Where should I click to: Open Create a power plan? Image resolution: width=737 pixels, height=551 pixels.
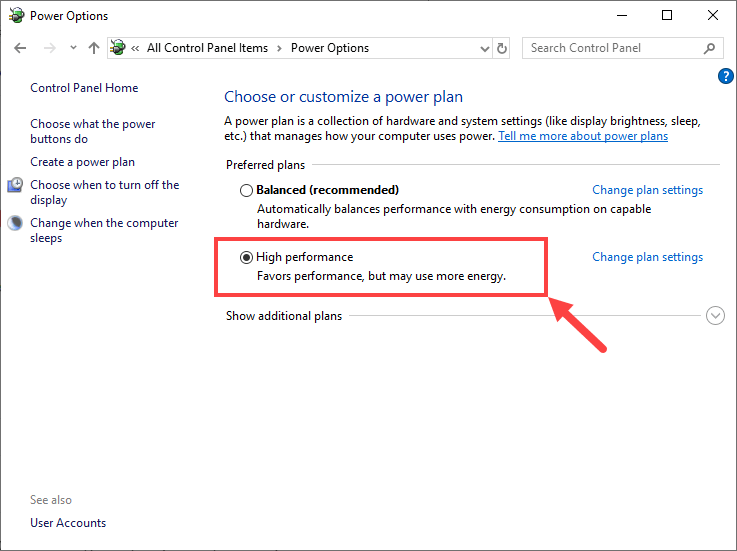tap(82, 162)
